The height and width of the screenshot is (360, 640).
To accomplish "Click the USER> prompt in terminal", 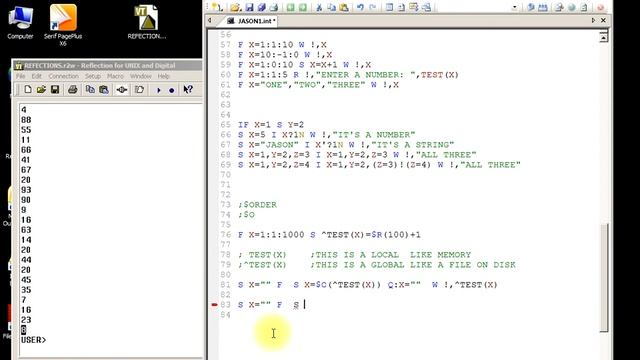I will coord(33,340).
